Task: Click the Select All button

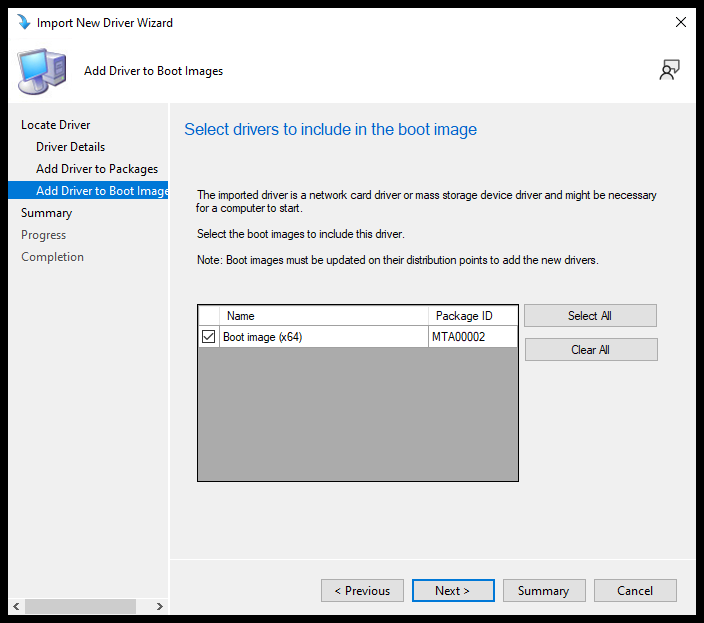Action: tap(590, 316)
